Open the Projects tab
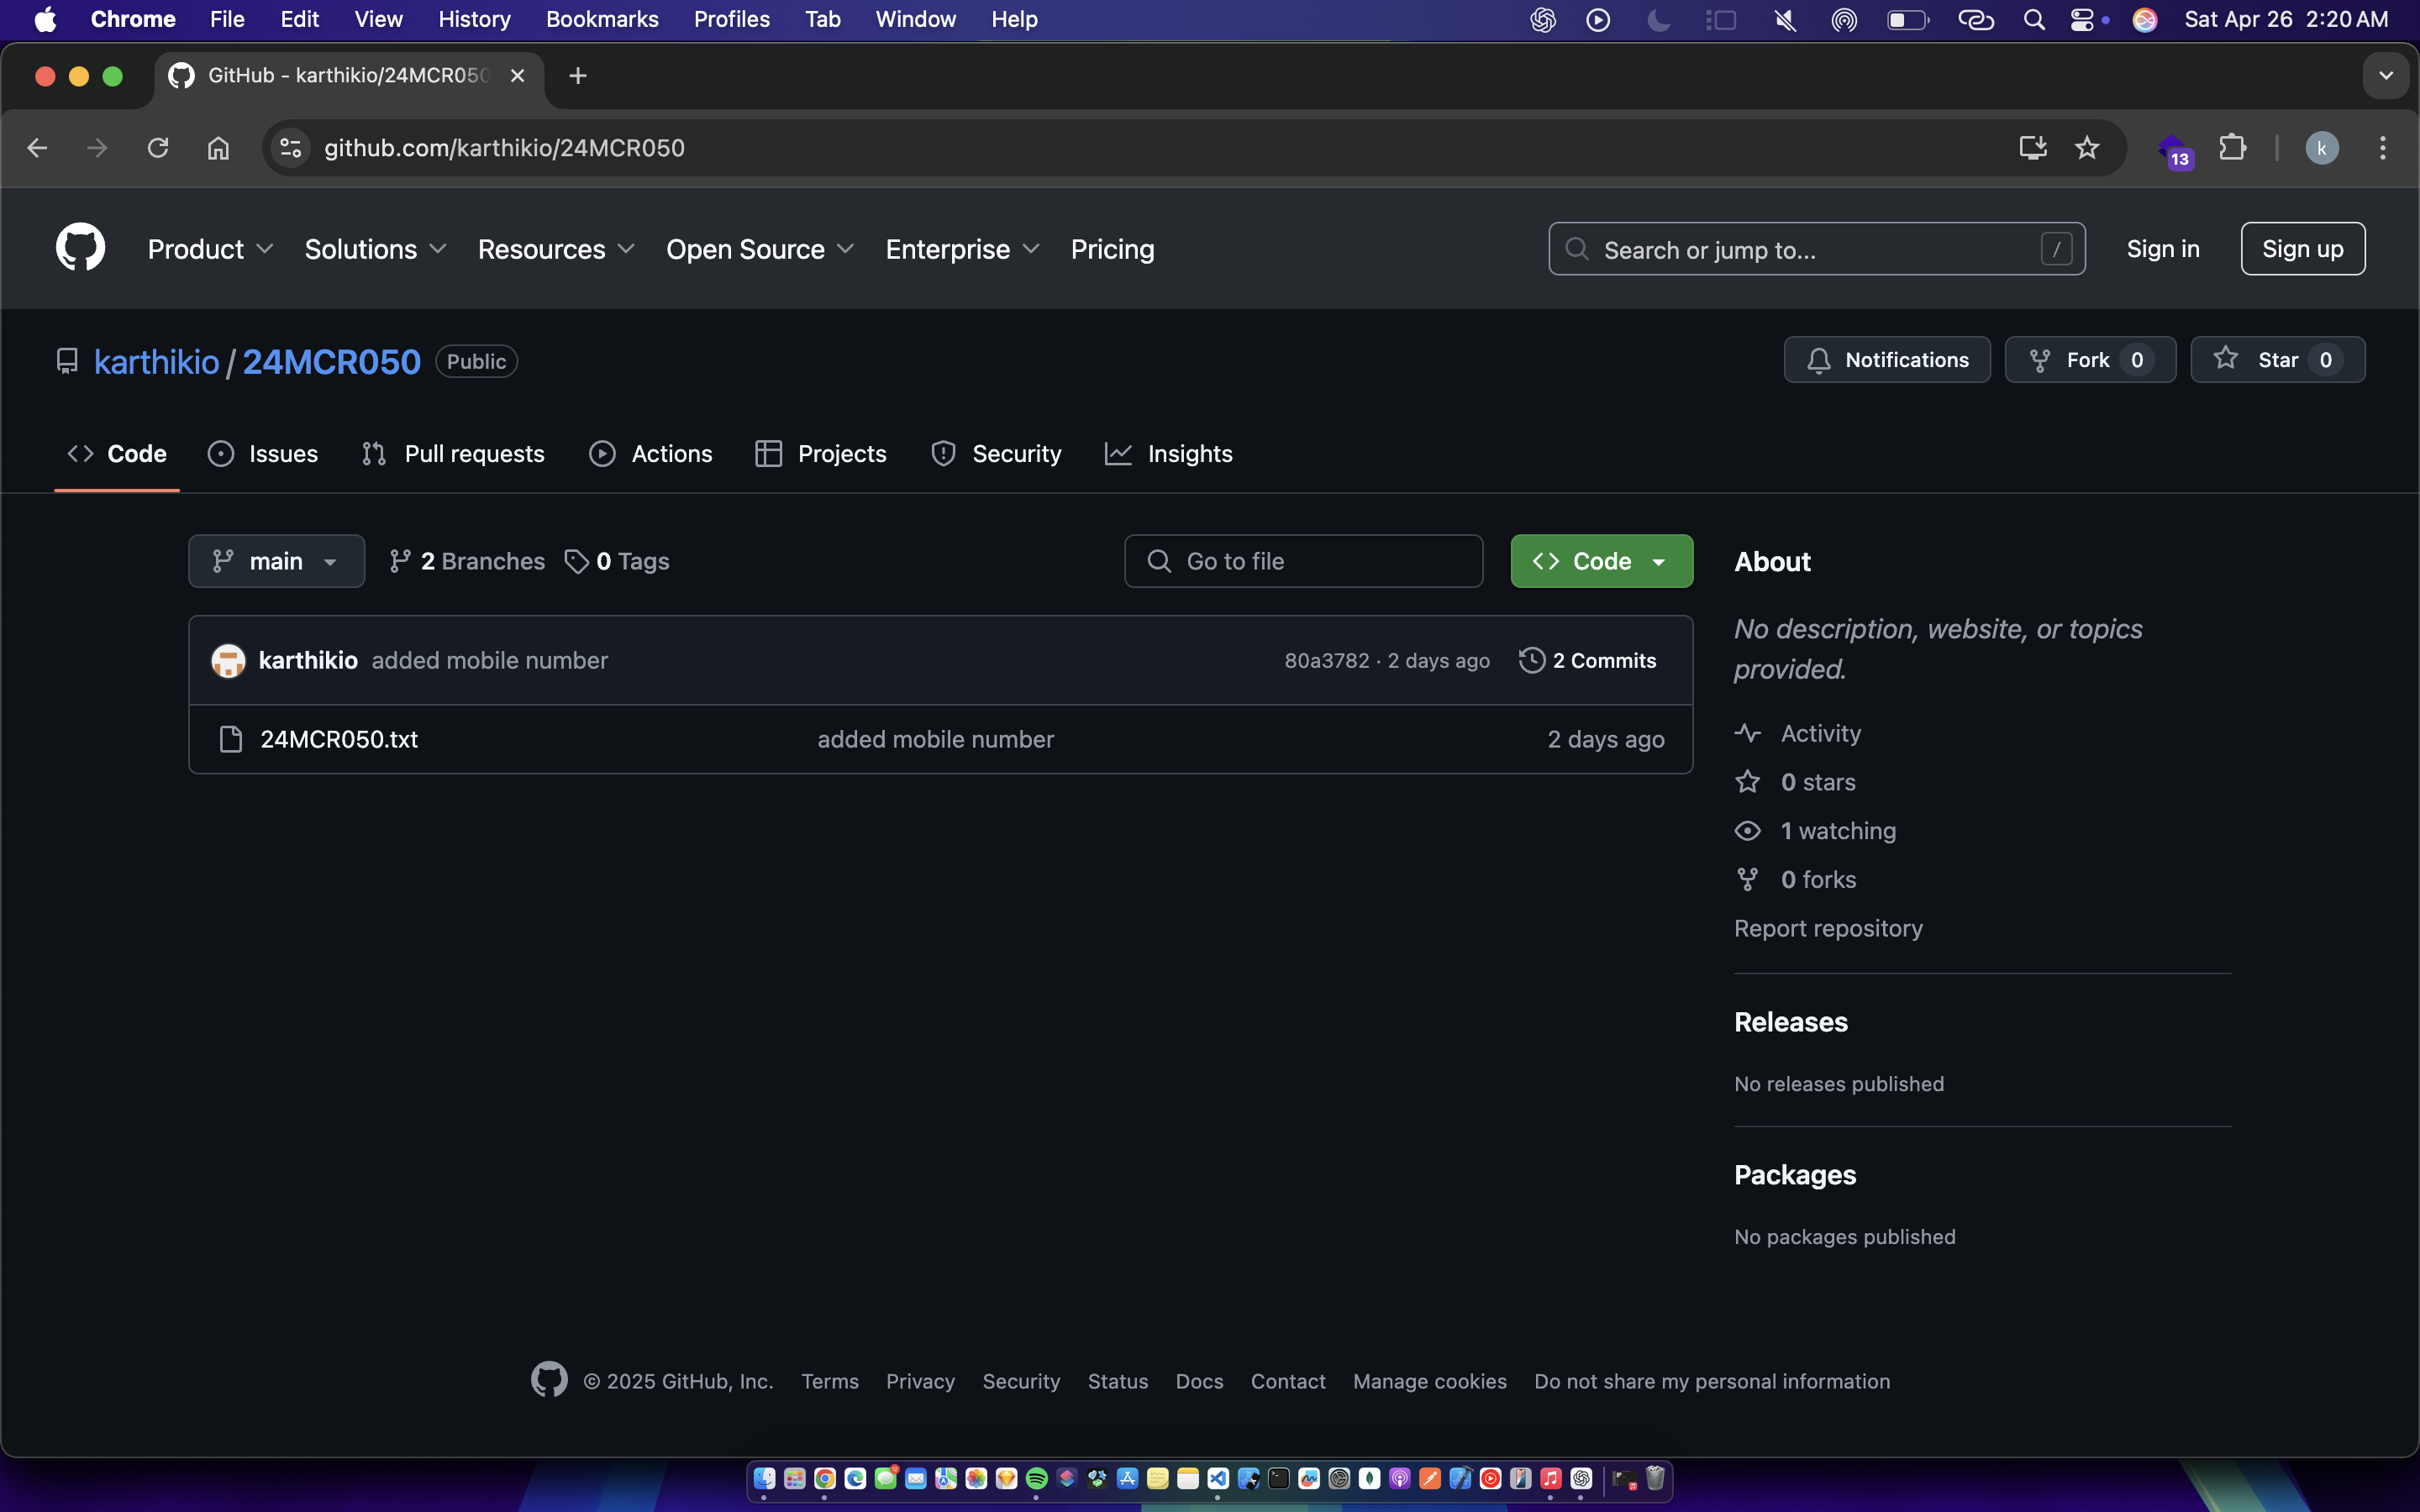Viewport: 2420px width, 1512px height. pyautogui.click(x=821, y=454)
